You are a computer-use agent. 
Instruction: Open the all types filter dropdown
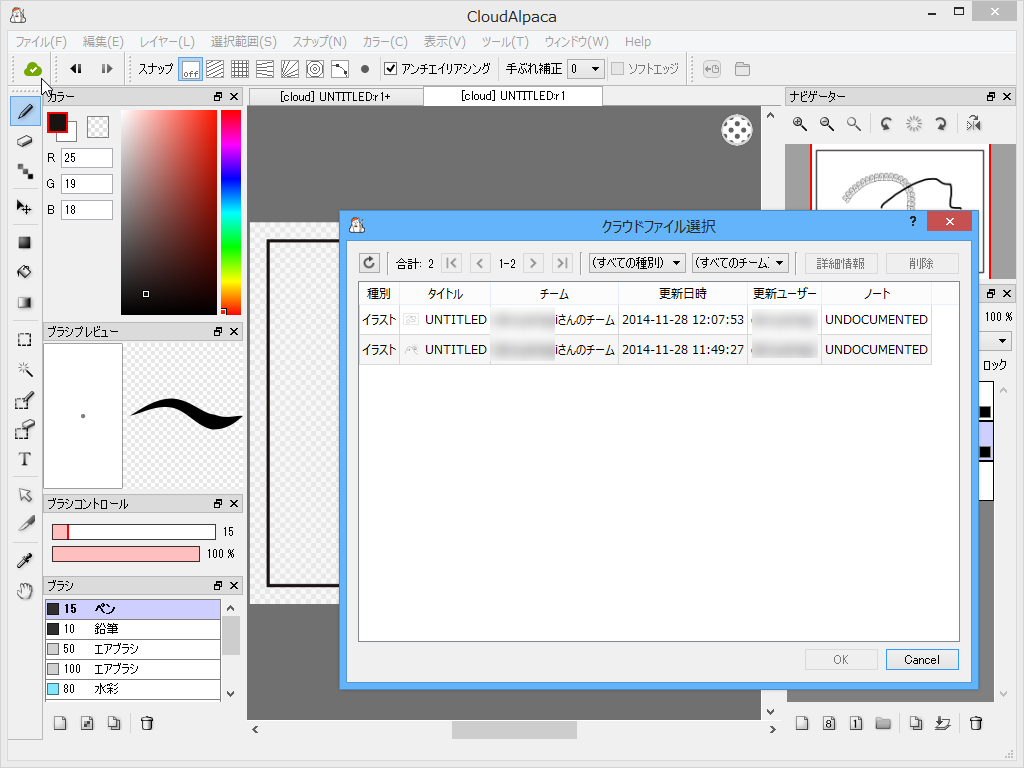(x=637, y=263)
